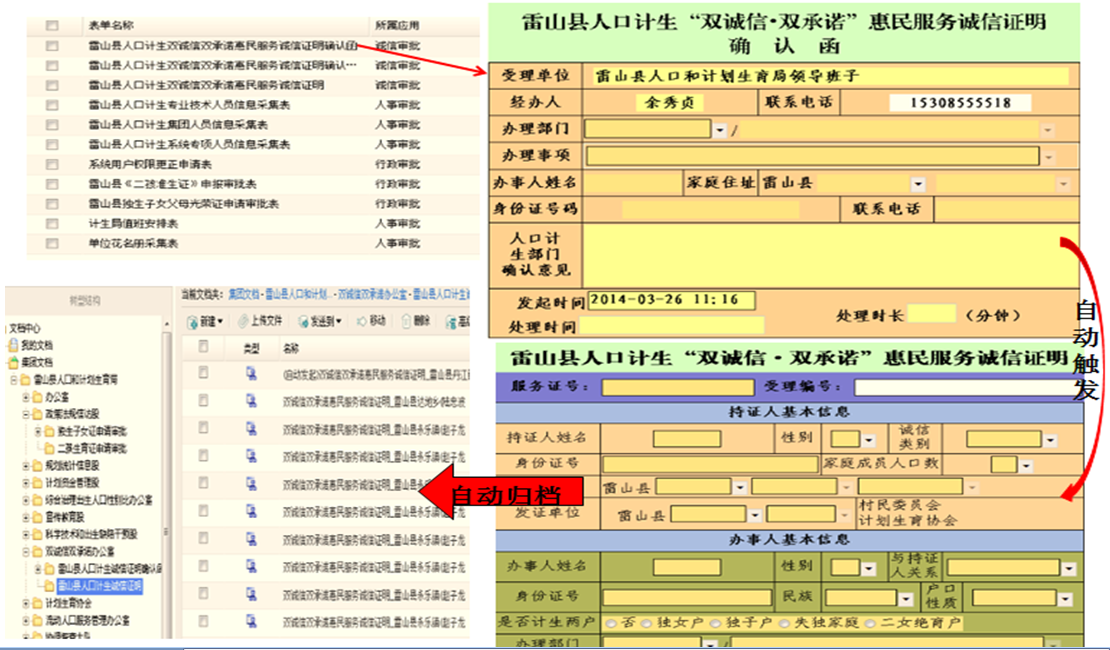Open the 发送到 (Send to) toolbar icon
Image resolution: width=1110 pixels, height=650 pixels.
301,321
